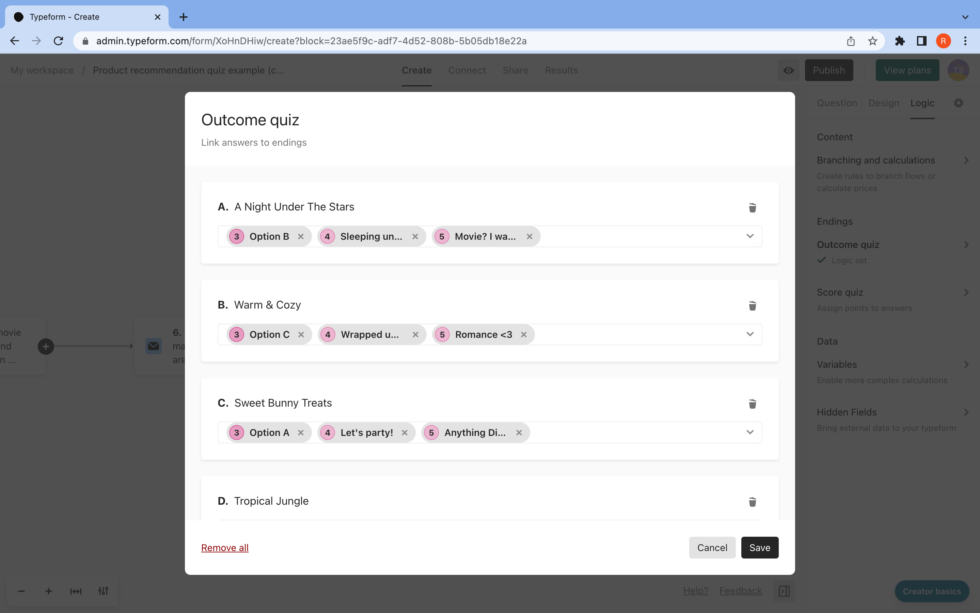Toggle the form preview eye icon
The height and width of the screenshot is (613, 980).
pos(788,70)
